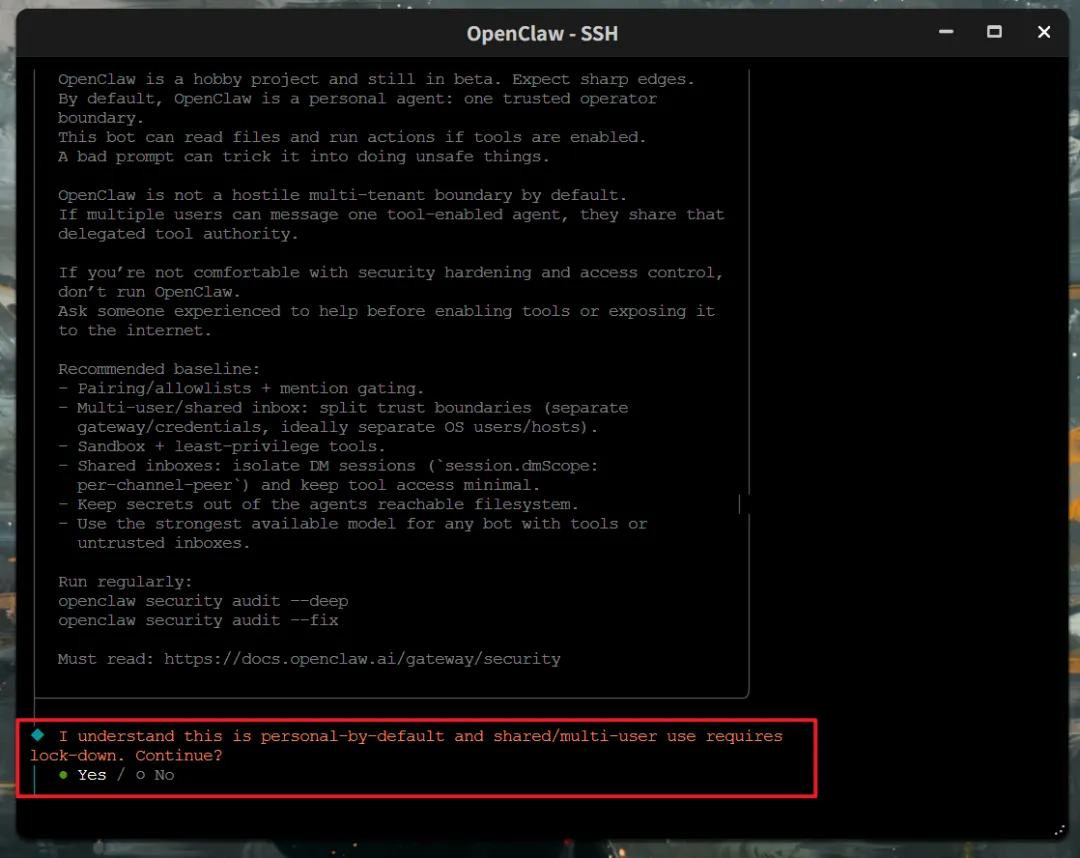Click the resize grip at window corner
The width and height of the screenshot is (1080, 858).
click(1060, 830)
